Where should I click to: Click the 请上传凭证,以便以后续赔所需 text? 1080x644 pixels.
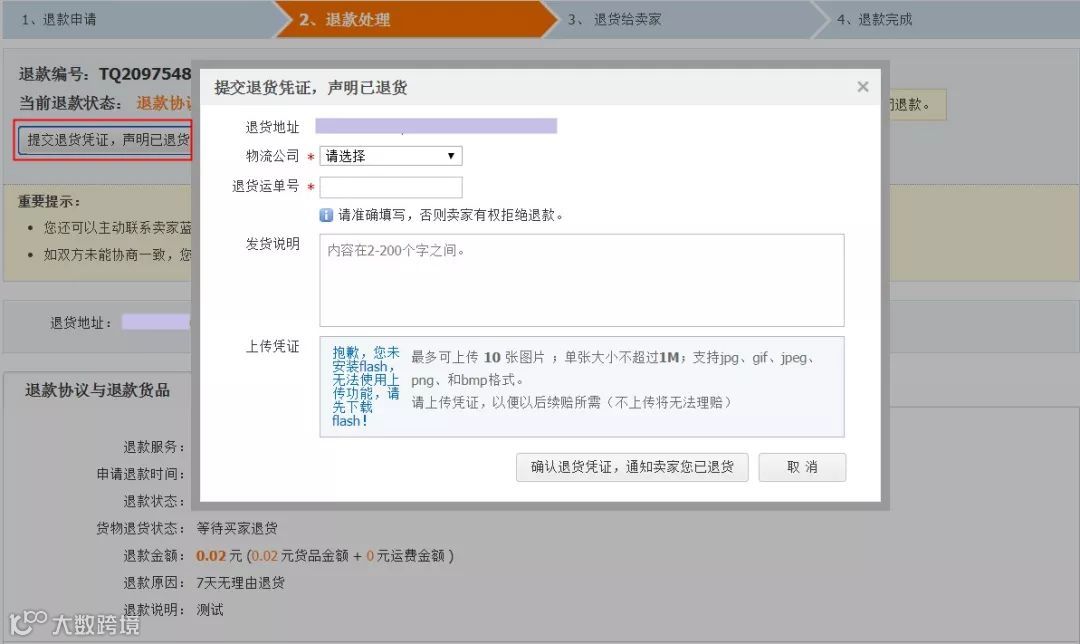[571, 402]
